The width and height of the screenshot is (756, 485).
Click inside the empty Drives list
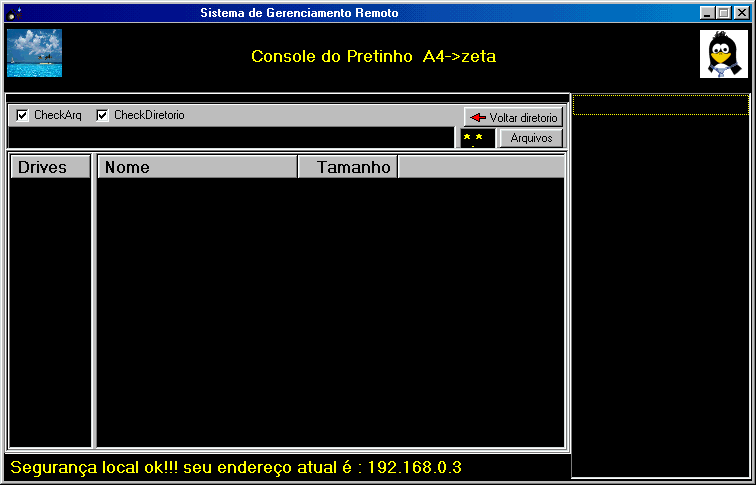coord(49,310)
